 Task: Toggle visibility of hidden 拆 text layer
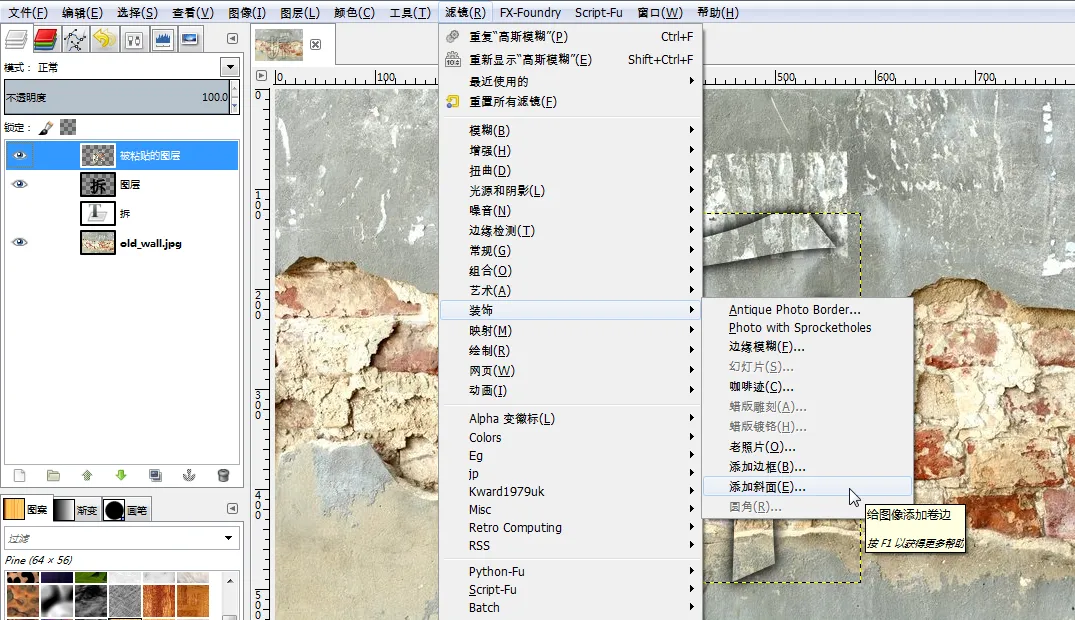tap(20, 213)
